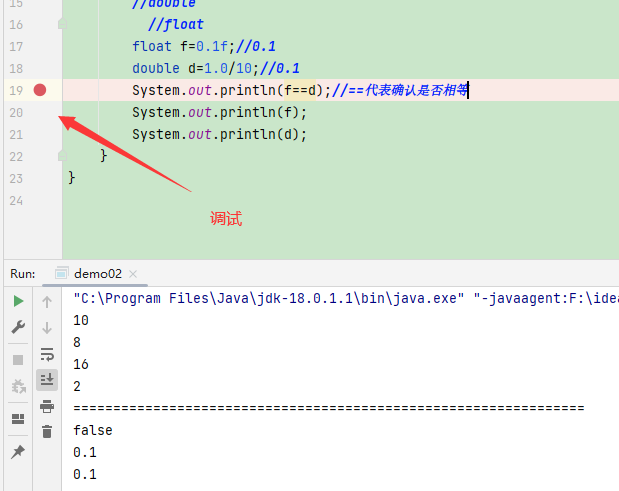Click the console output line '2'
This screenshot has height=491, width=619.
coord(77,386)
